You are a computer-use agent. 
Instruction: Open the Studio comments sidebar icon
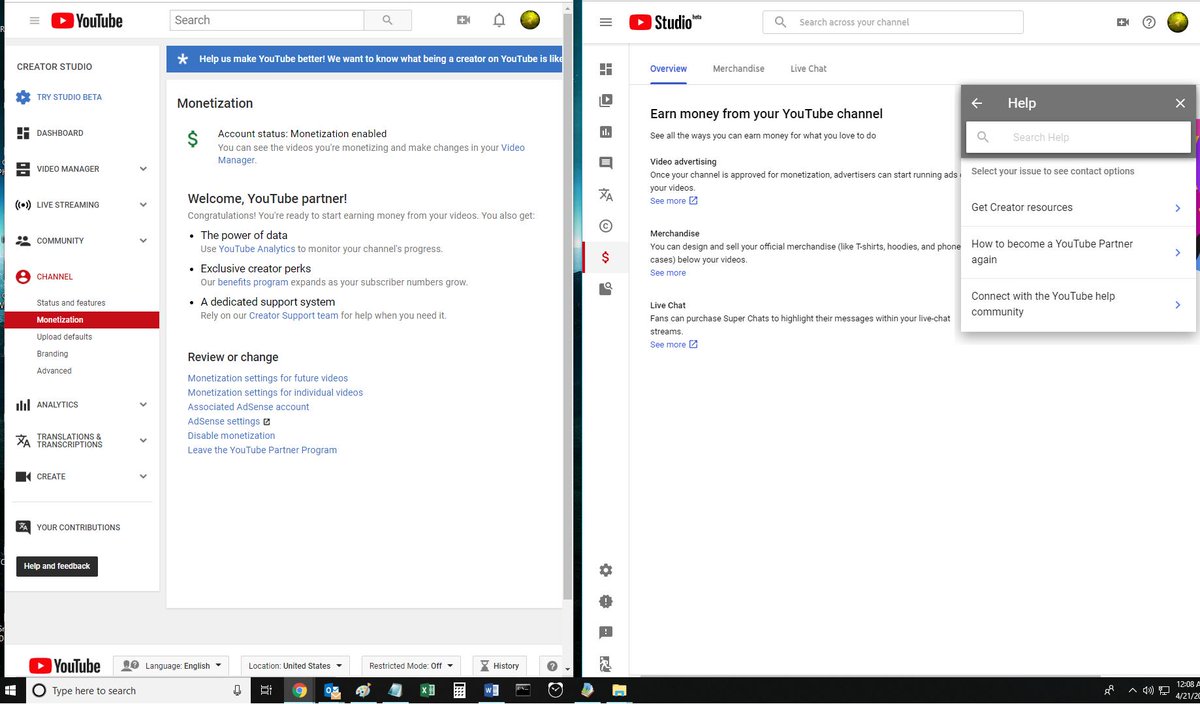coord(606,163)
